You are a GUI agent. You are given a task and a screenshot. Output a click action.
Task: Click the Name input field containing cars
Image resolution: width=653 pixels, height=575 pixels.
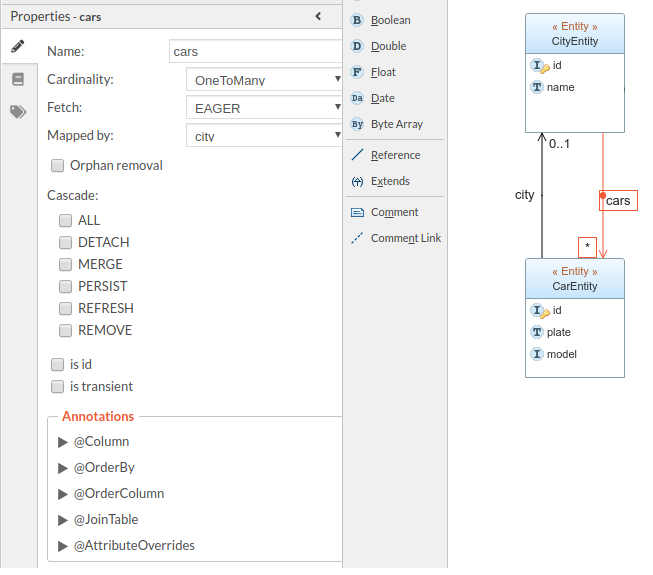[256, 51]
